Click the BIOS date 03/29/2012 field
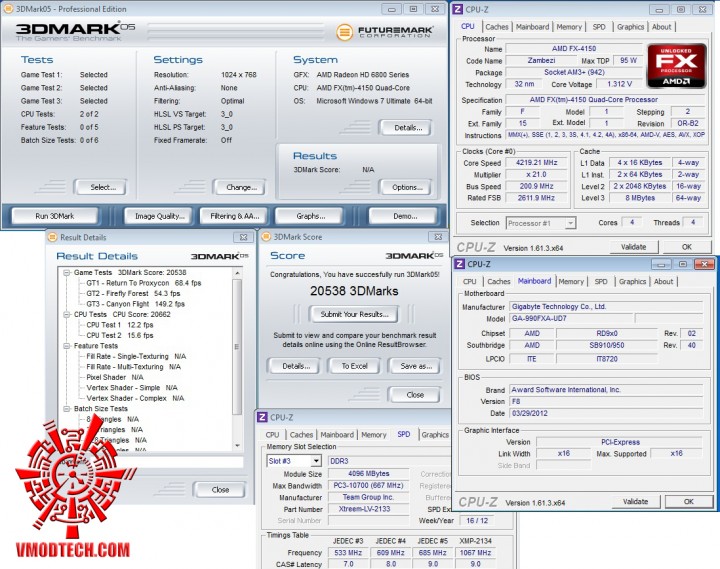 point(606,413)
